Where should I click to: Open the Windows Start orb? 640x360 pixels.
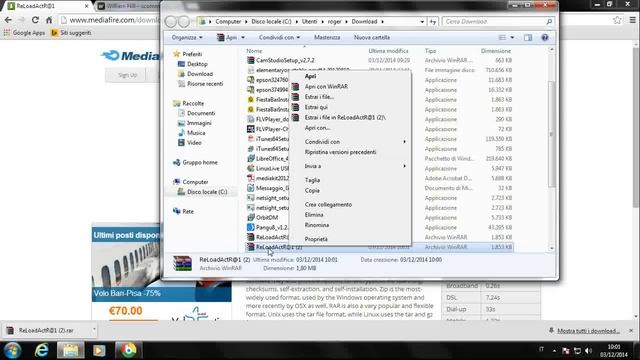13,350
